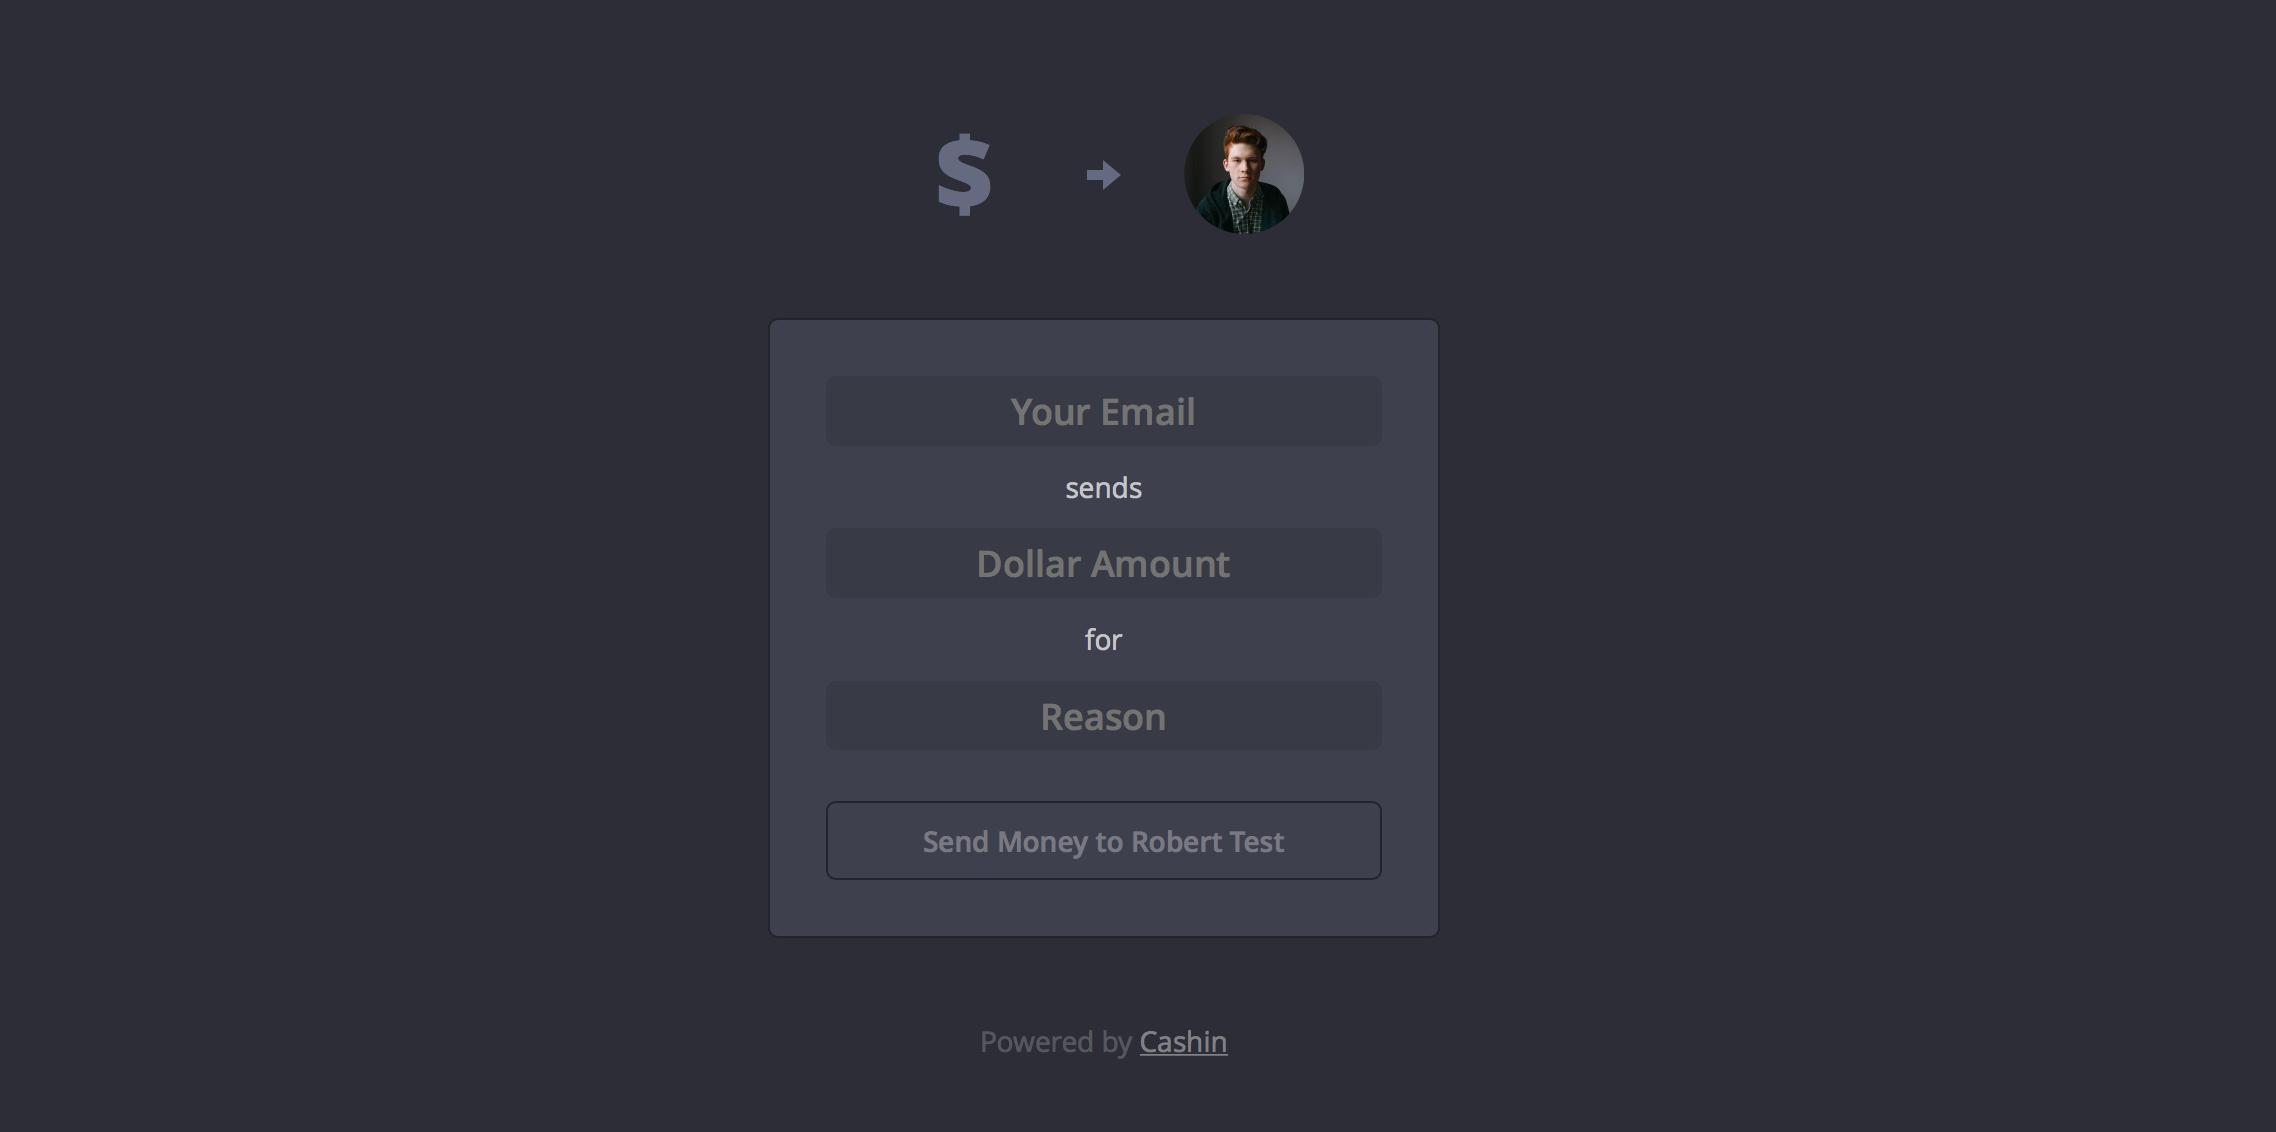Image resolution: width=2276 pixels, height=1132 pixels.
Task: Click the red-haired recipient avatar image
Action: [1244, 174]
